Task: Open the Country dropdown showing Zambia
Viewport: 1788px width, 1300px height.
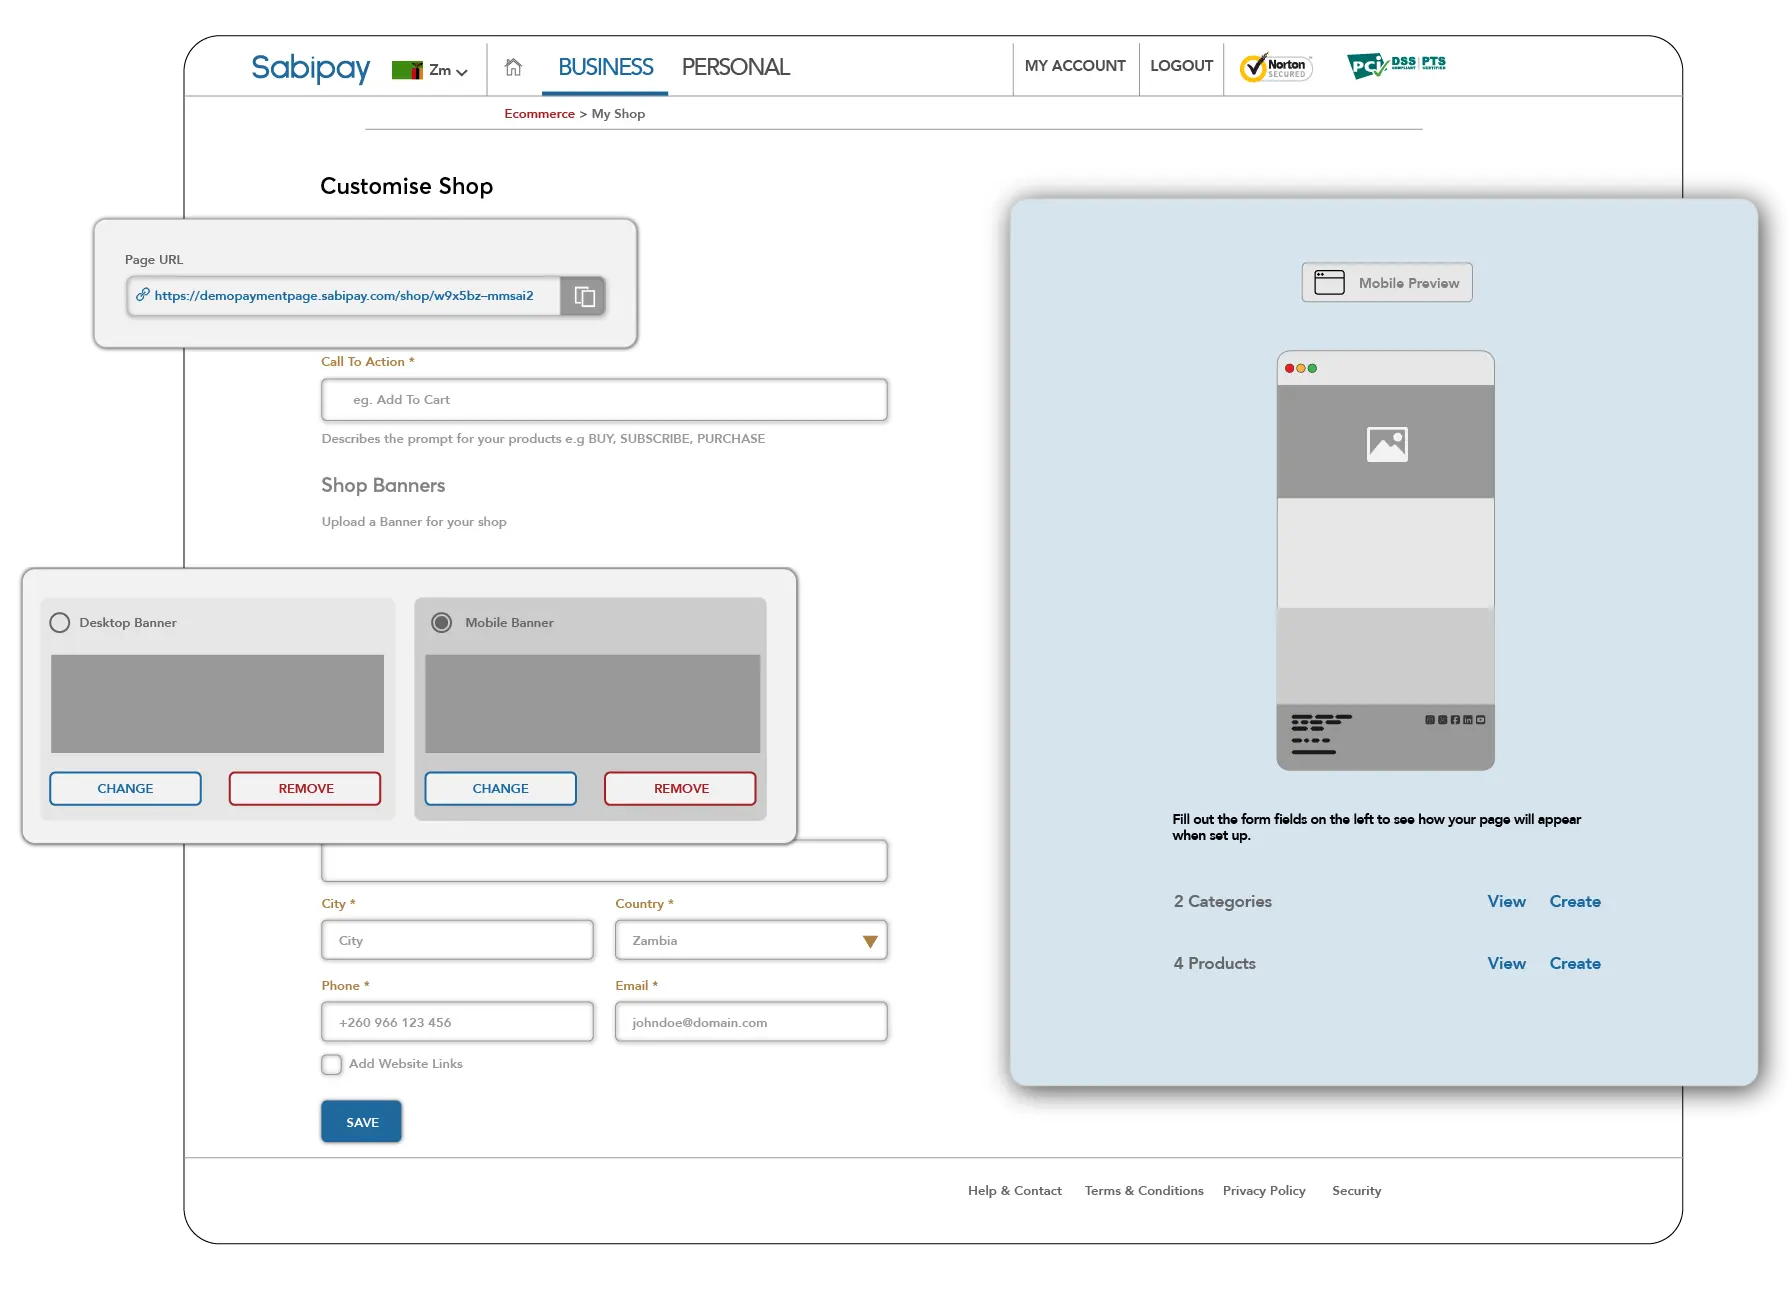Action: point(750,941)
